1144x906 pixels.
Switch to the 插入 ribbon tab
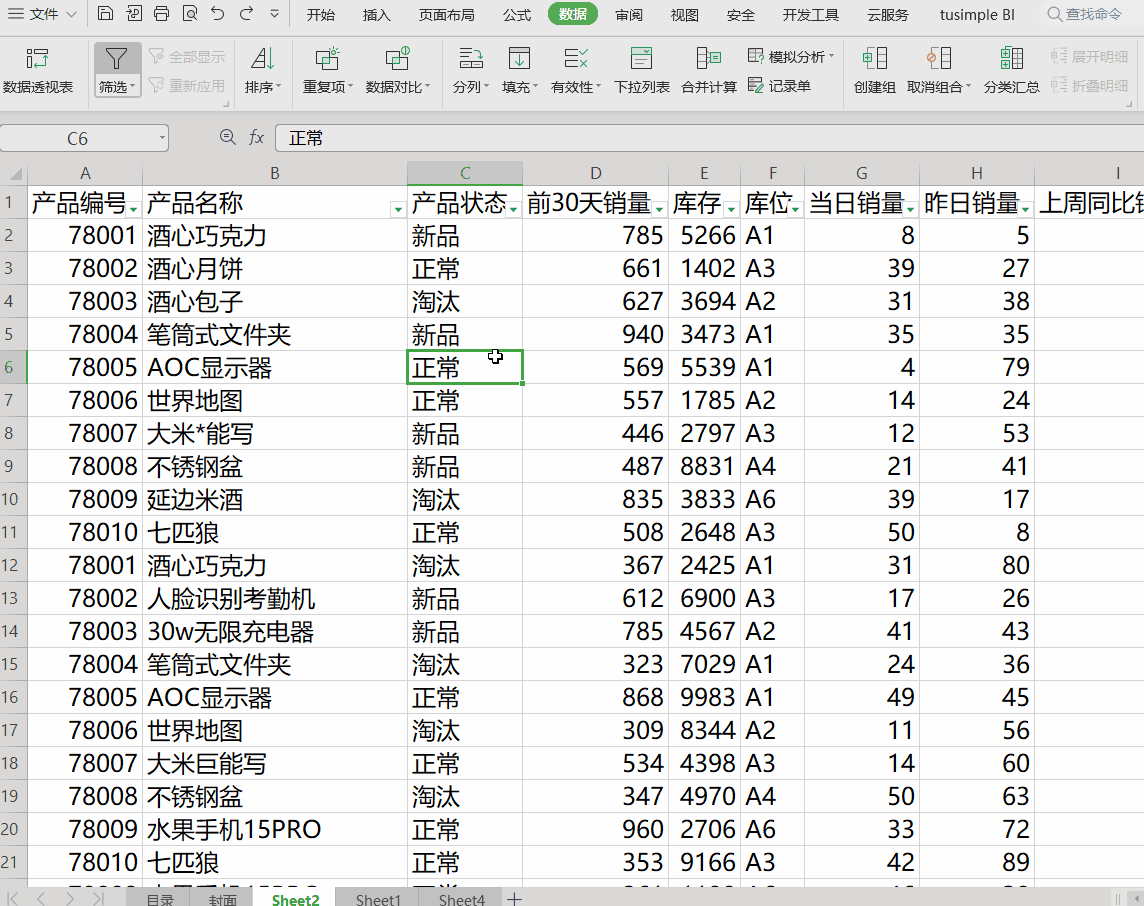376,15
